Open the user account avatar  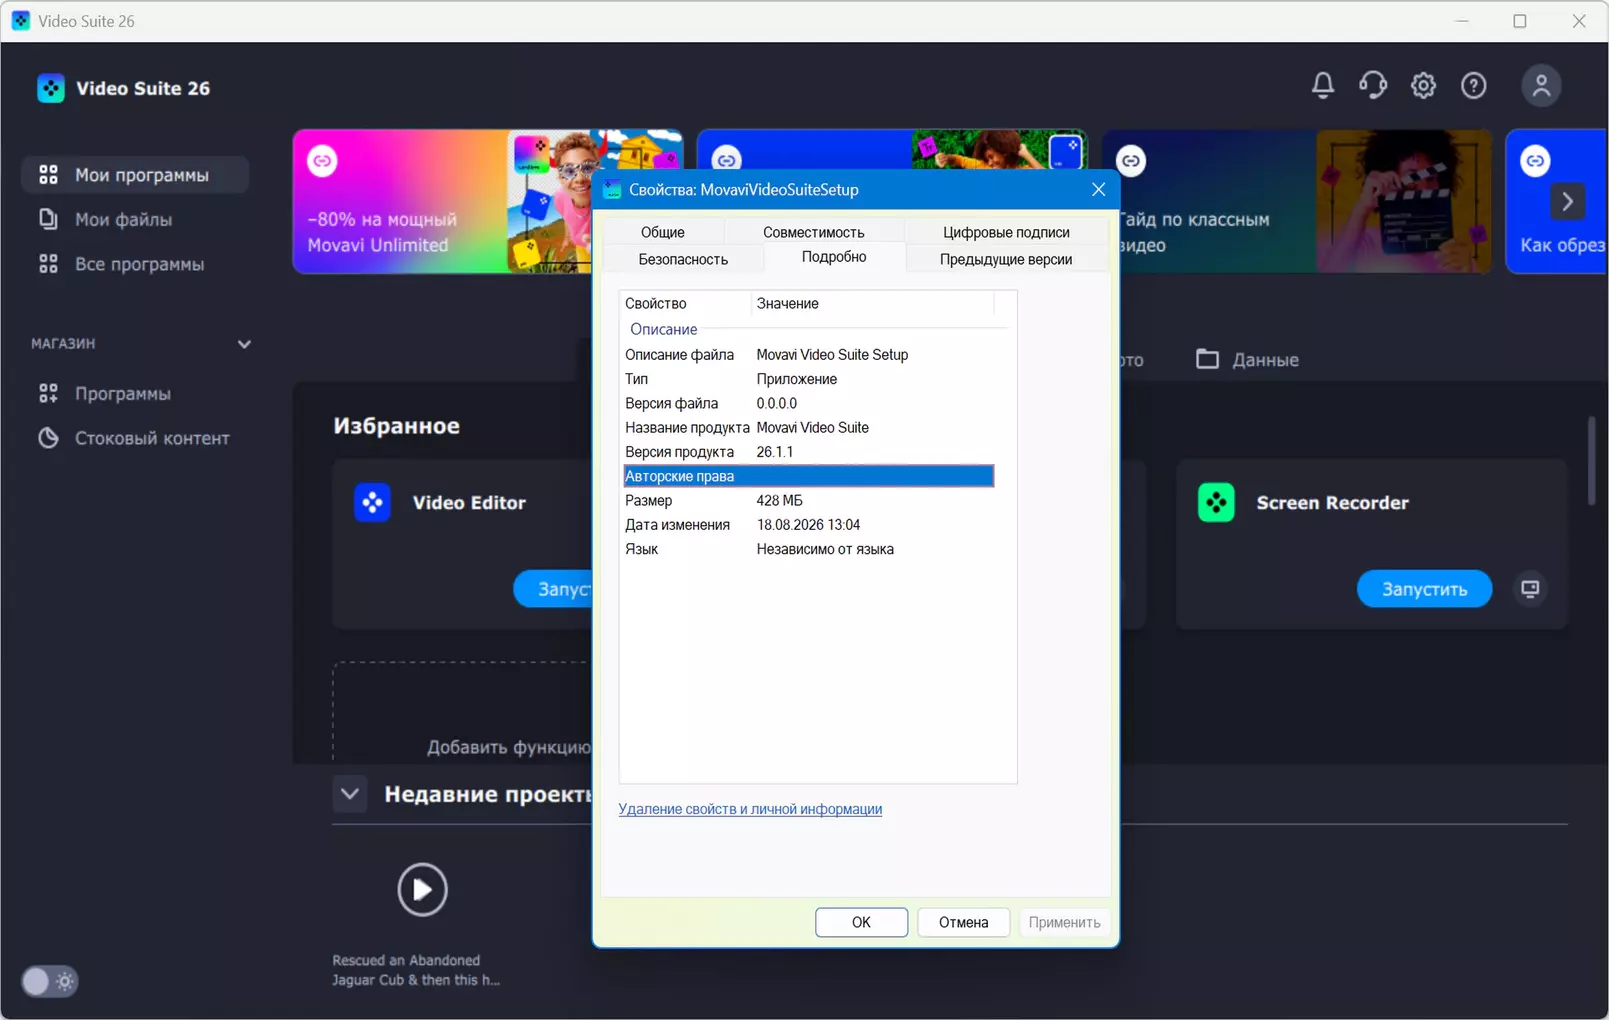click(1541, 86)
